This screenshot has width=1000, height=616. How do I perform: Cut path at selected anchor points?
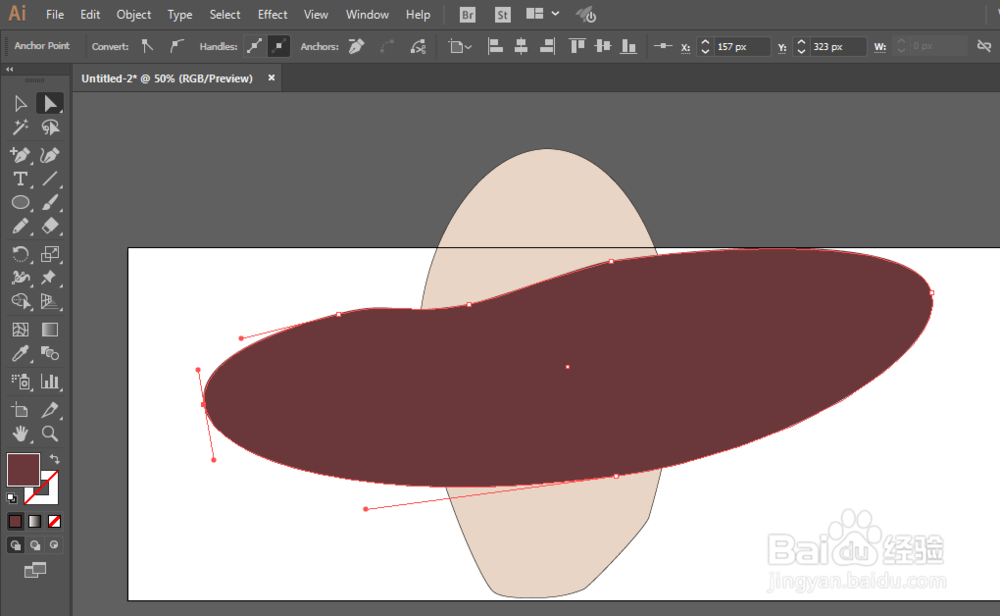(x=418, y=46)
